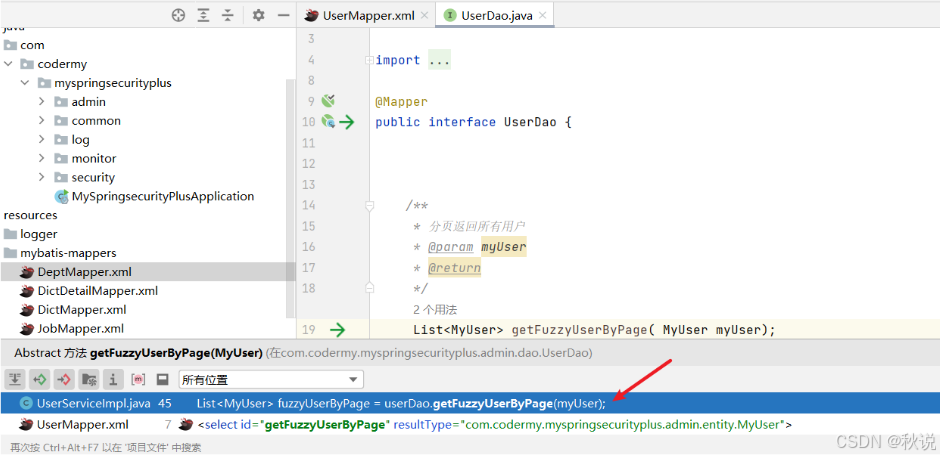
Task: Click the '2 个用法' usages hint
Action: point(435,310)
